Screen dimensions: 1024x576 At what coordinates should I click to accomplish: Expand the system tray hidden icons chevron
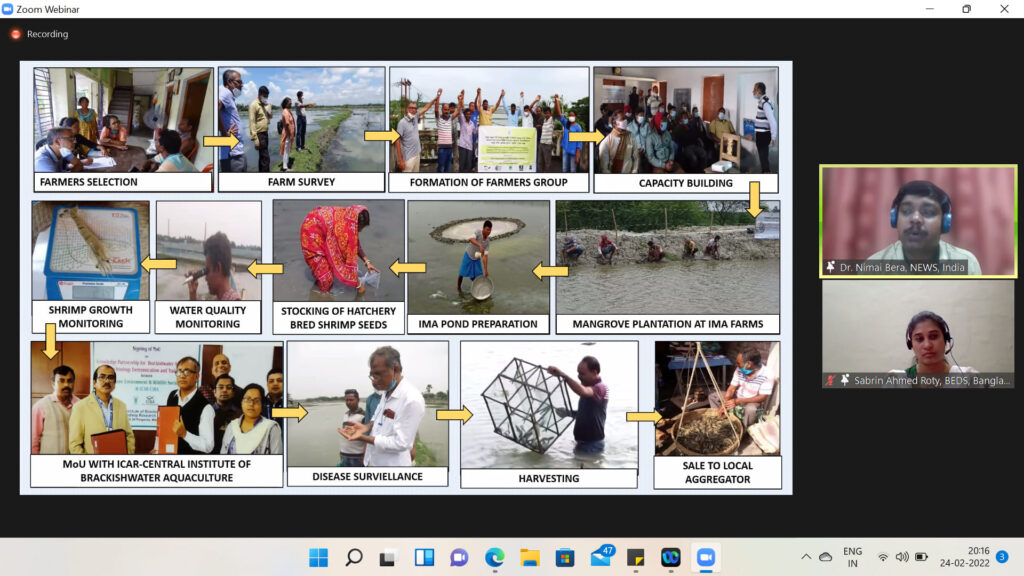click(x=806, y=557)
